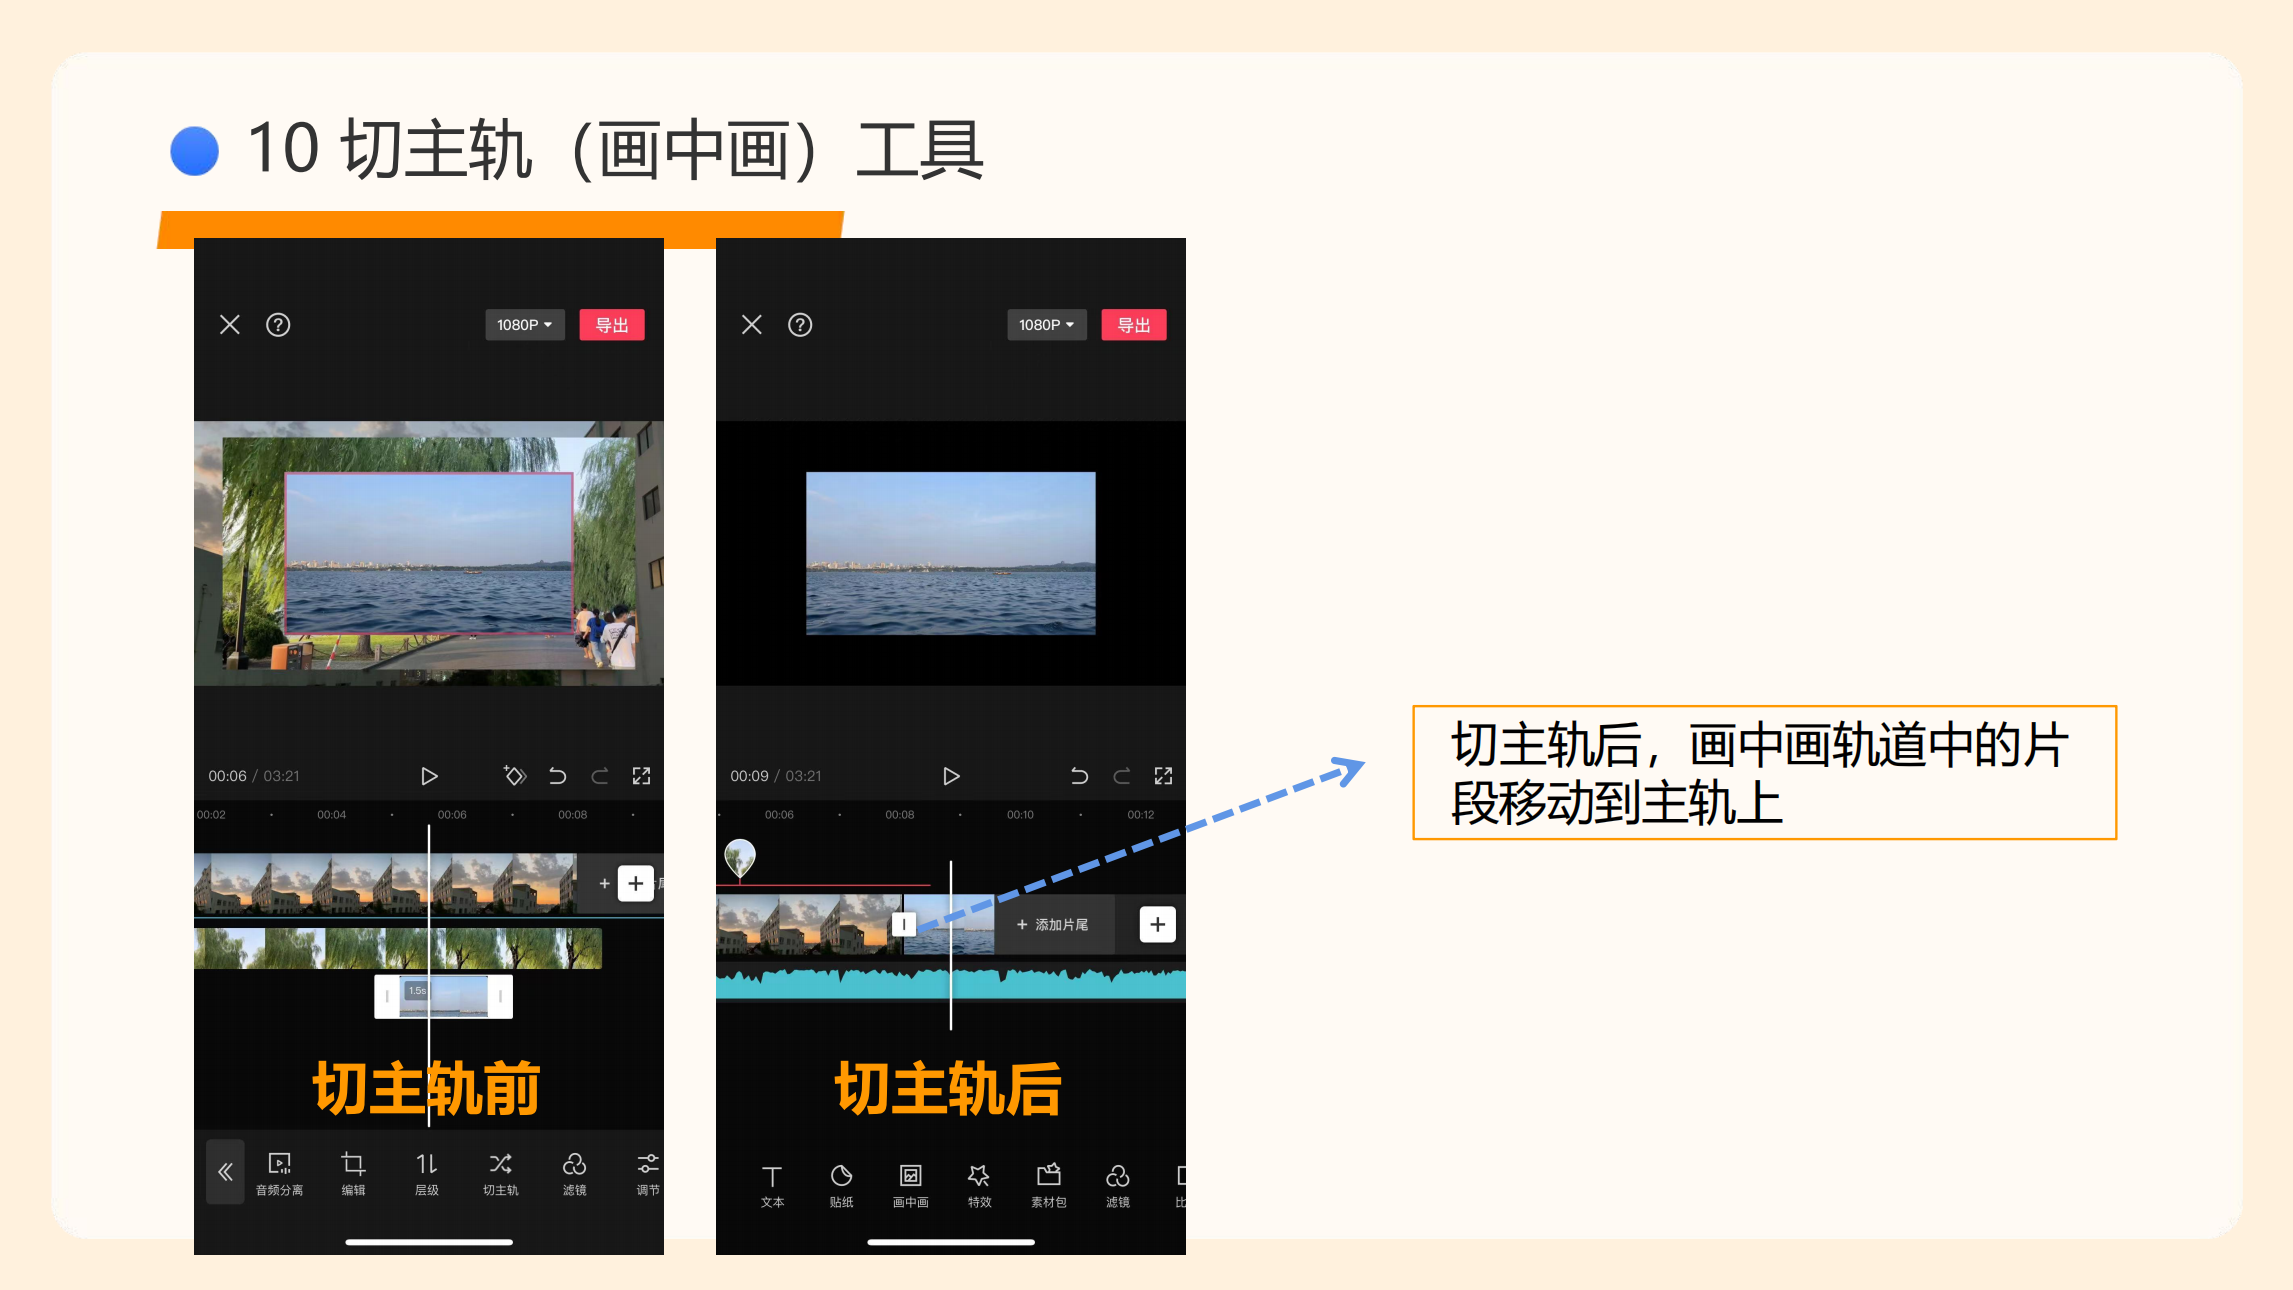Select the 层级 layer tool
Viewport: 2293px width, 1290px height.
427,1174
